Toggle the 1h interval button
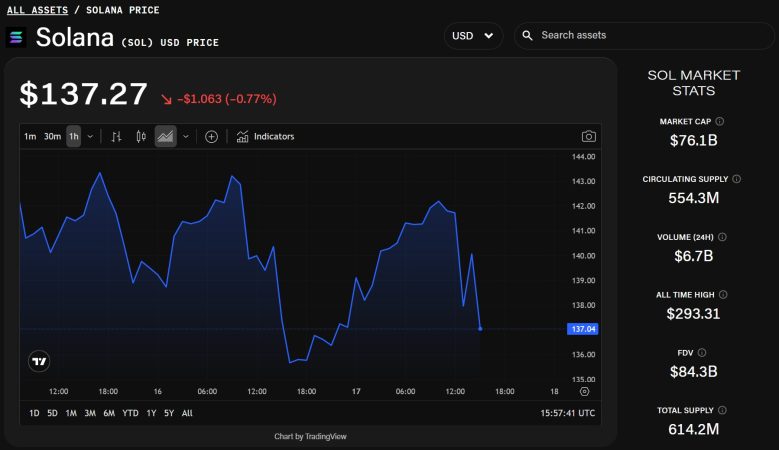The height and width of the screenshot is (450, 779). pos(74,136)
